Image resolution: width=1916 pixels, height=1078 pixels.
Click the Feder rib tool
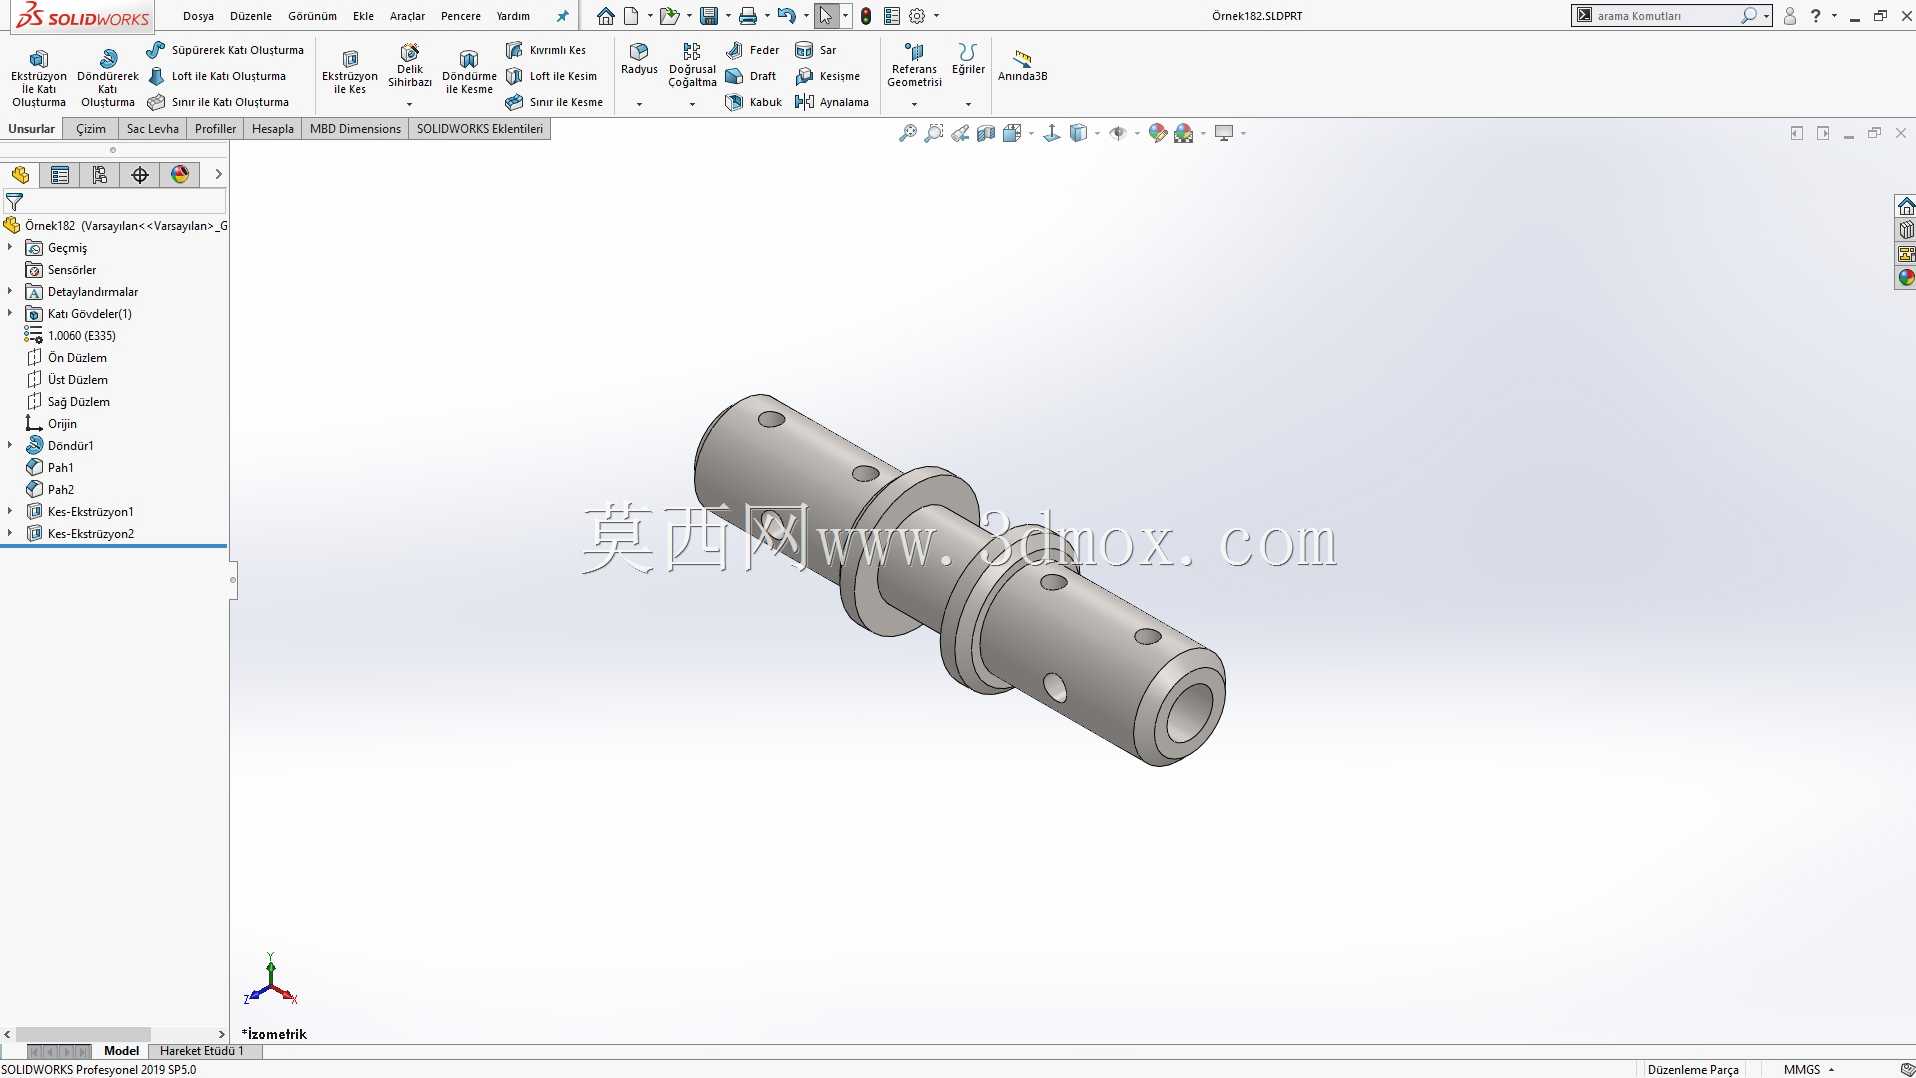(x=752, y=50)
